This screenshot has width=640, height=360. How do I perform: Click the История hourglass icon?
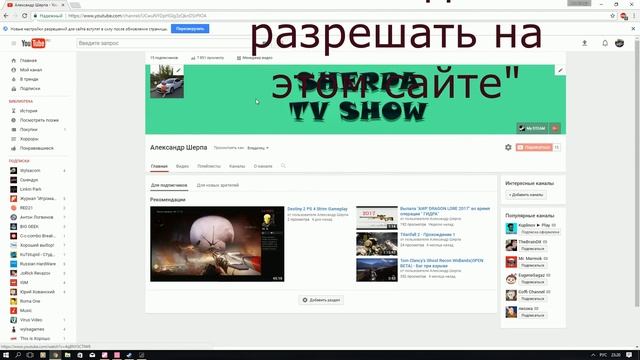tap(13, 111)
